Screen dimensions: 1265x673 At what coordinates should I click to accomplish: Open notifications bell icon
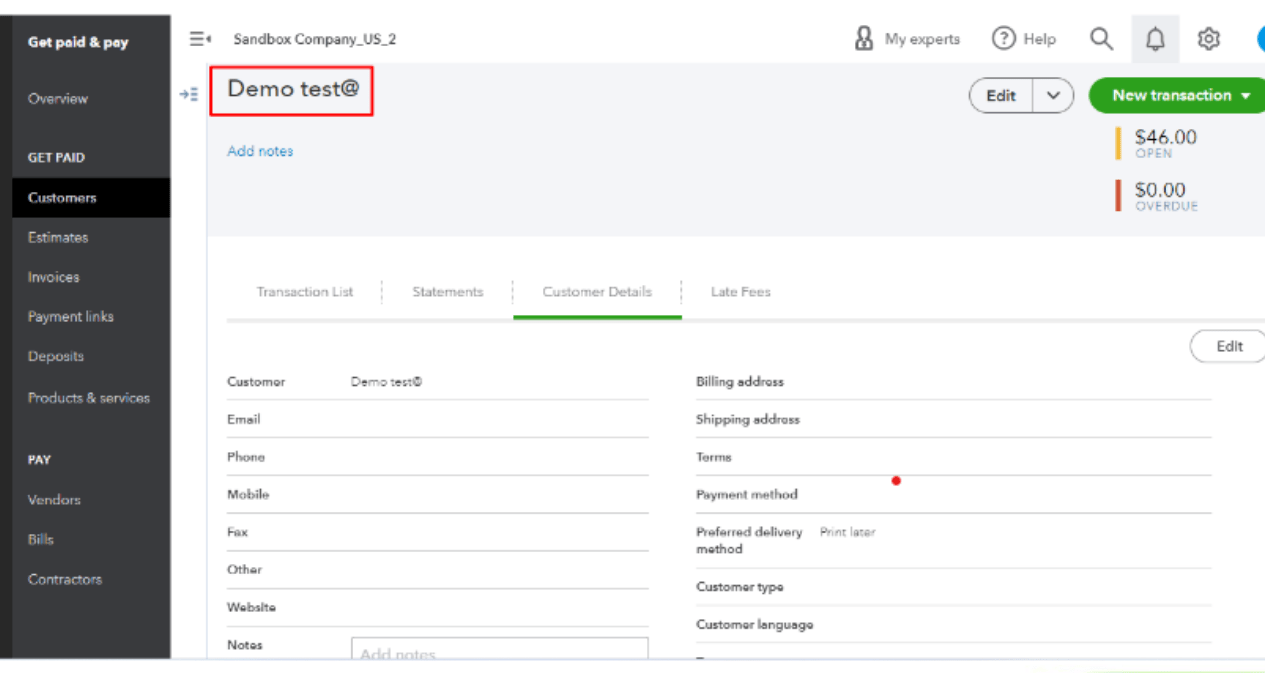[1155, 39]
